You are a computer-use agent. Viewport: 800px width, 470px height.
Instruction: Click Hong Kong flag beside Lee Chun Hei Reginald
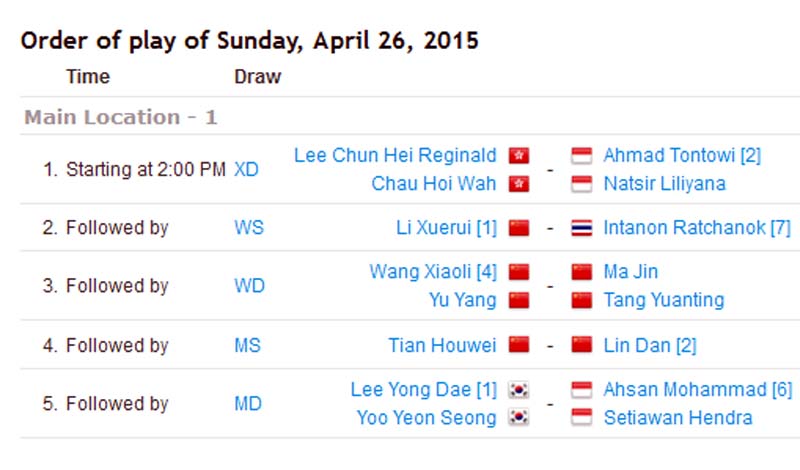click(519, 156)
